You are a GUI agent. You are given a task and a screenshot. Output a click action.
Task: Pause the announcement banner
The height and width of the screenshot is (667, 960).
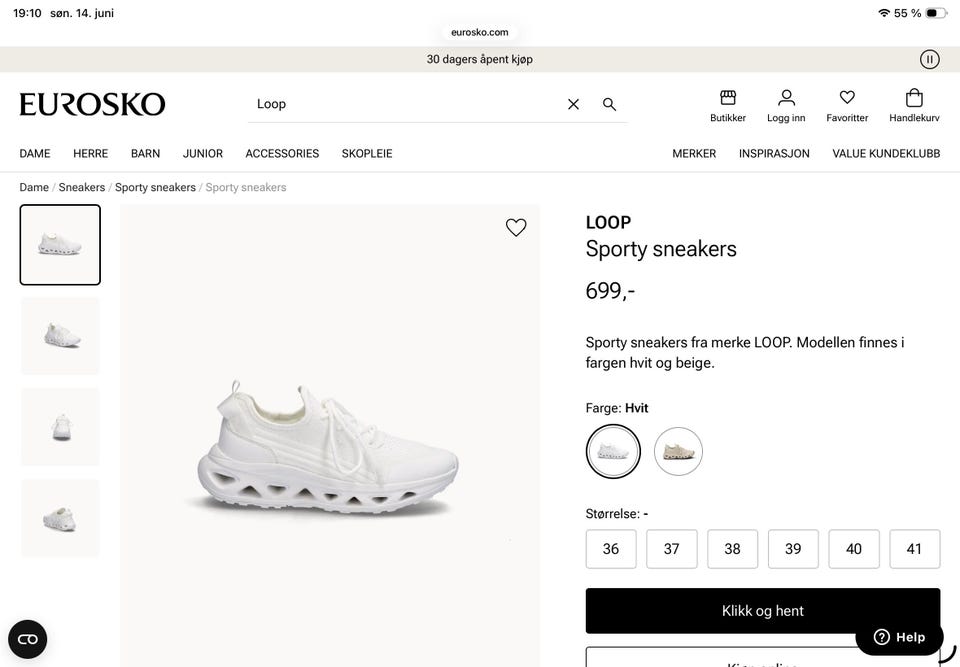(929, 59)
